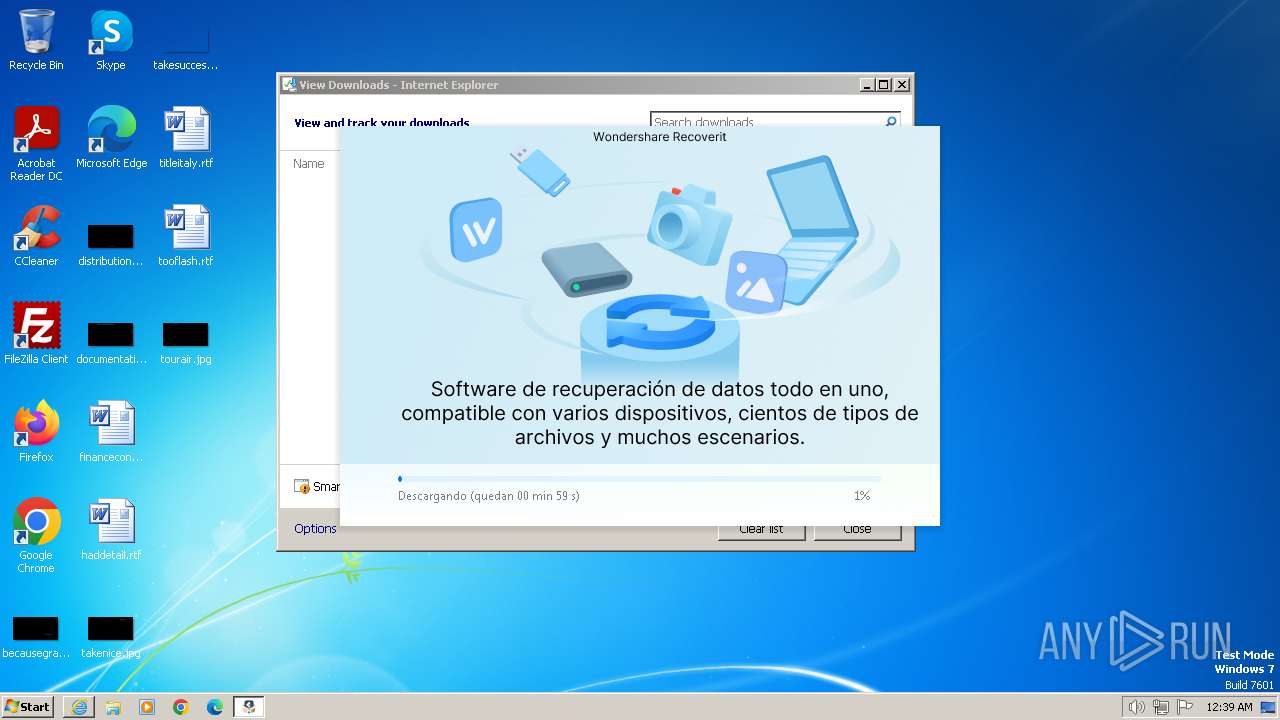Screen dimensions: 1280x720
Task: Open Skype desktop shortcut
Action: (110, 40)
